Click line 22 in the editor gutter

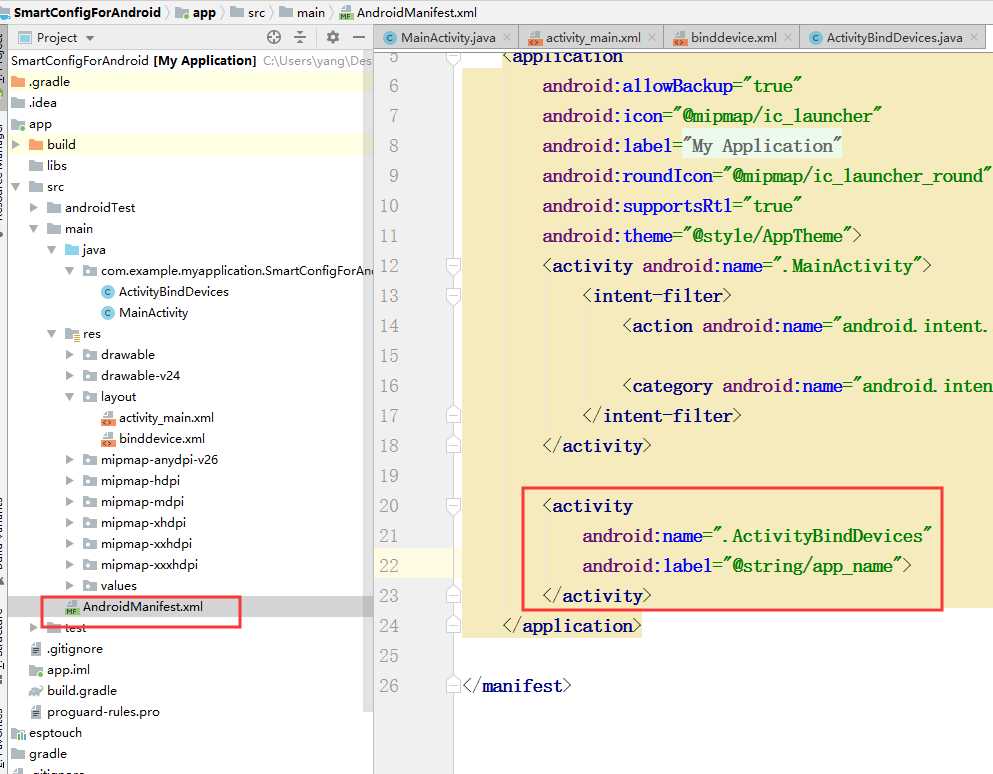(x=389, y=565)
